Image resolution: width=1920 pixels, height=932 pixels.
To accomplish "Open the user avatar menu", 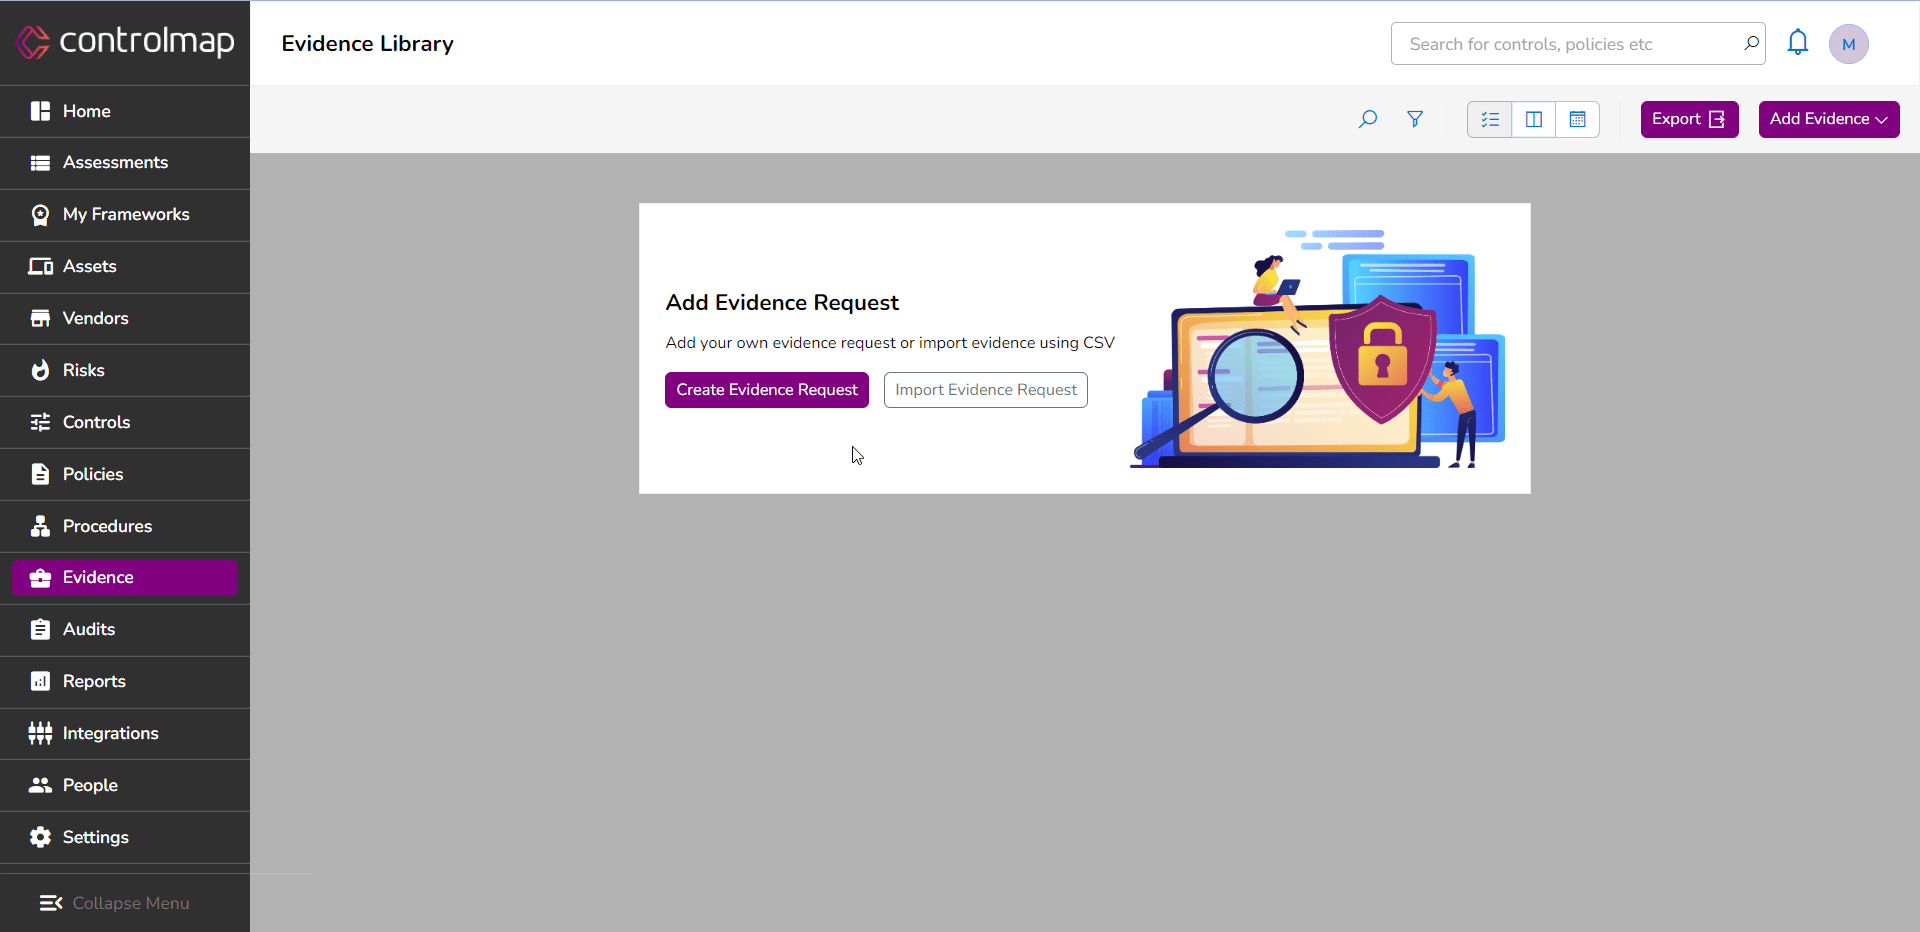I will [1849, 43].
